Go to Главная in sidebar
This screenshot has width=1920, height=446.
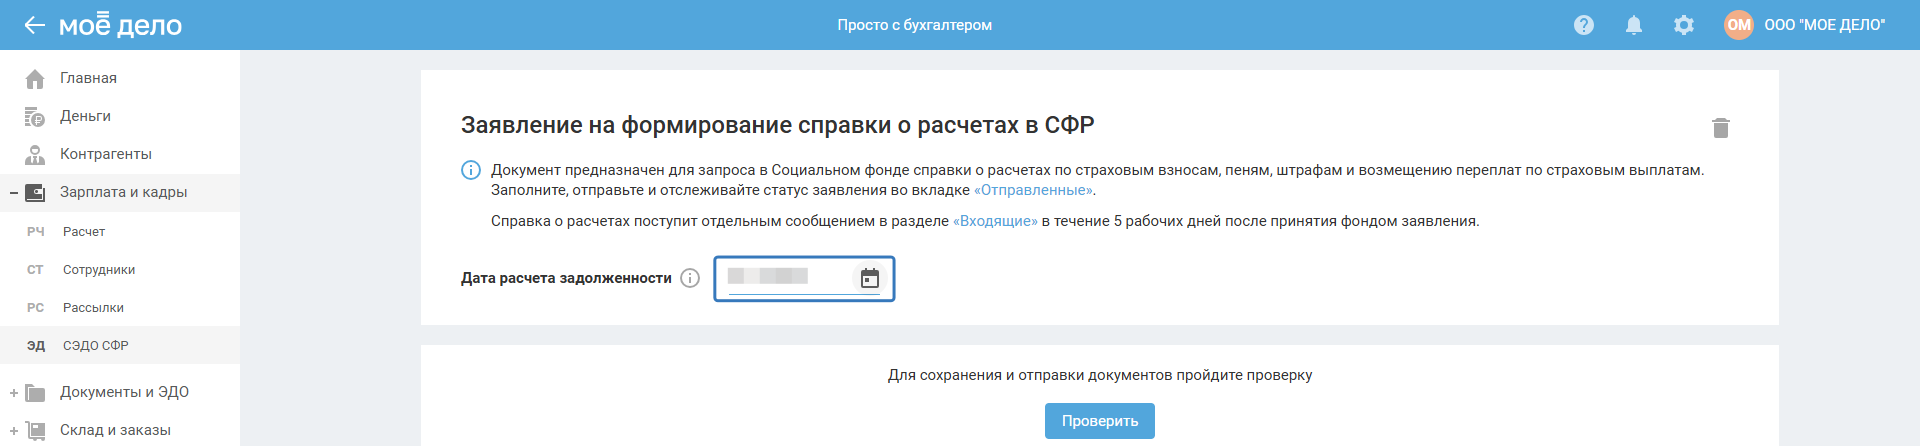click(88, 78)
